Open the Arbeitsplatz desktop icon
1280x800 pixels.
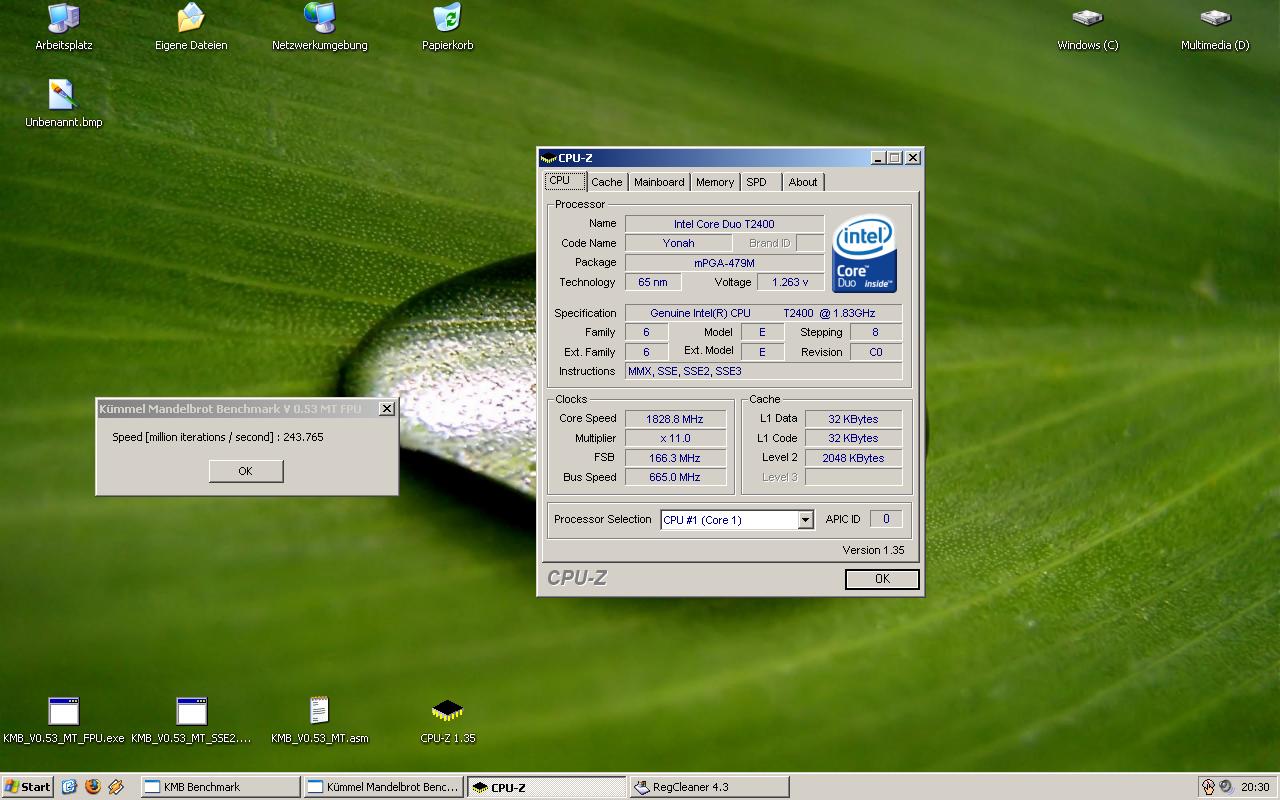point(63,19)
